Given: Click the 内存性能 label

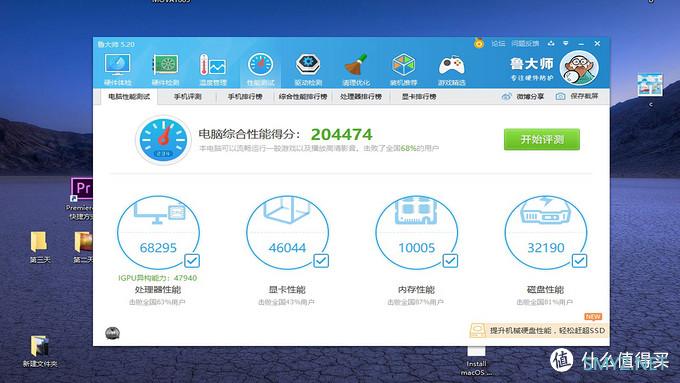Looking at the screenshot, I should [416, 290].
